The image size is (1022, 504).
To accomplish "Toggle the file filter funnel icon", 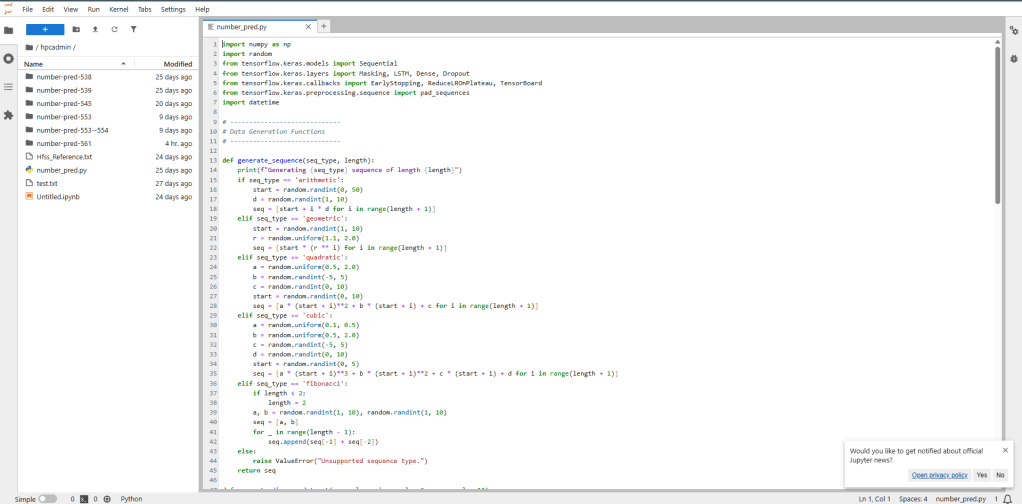I will click(x=133, y=29).
